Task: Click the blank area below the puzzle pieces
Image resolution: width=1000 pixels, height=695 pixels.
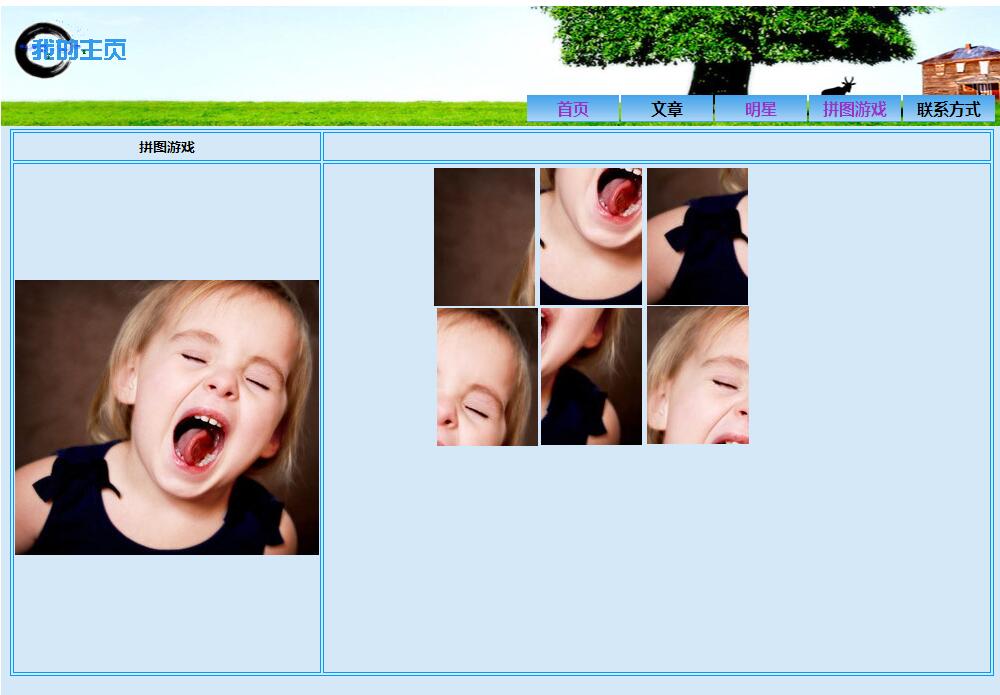Action: click(x=657, y=560)
